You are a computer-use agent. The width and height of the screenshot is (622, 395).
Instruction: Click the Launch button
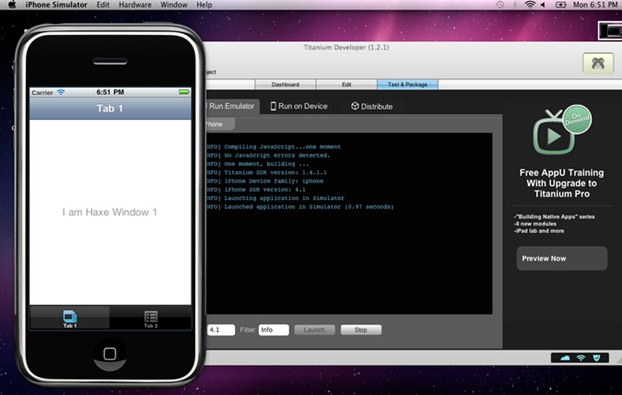314,330
